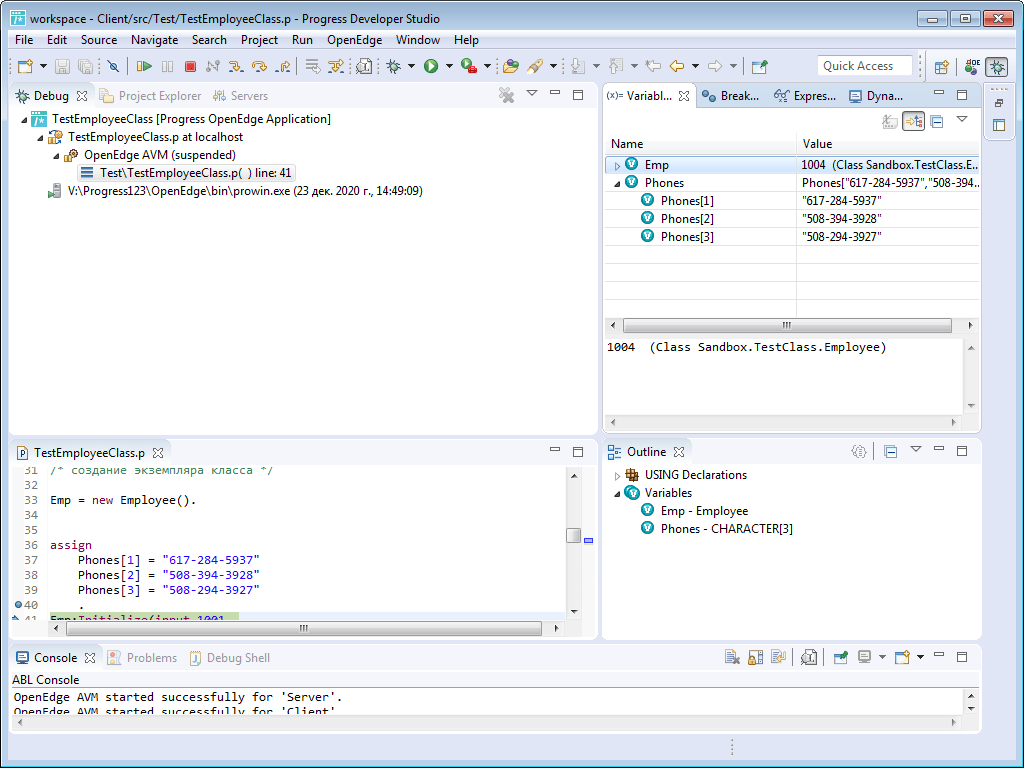Select Phones - CHARACTER[3] in Outline

click(726, 529)
